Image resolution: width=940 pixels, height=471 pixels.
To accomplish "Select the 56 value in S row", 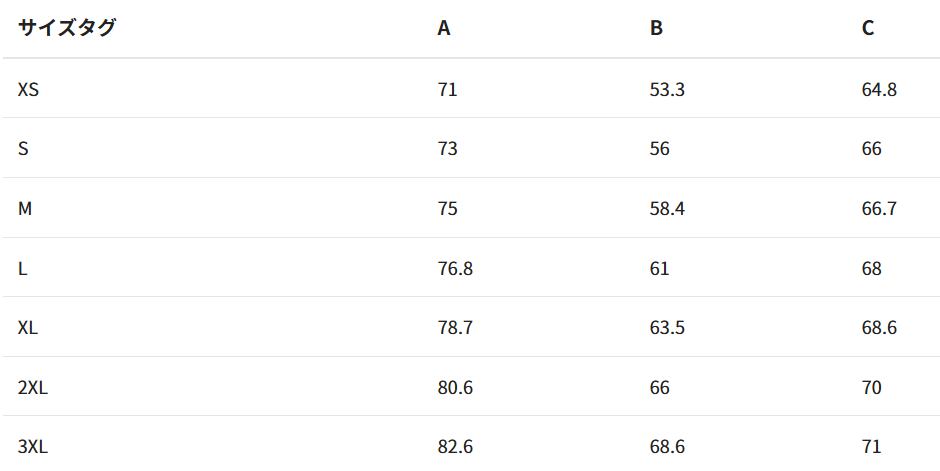I will 659,148.
